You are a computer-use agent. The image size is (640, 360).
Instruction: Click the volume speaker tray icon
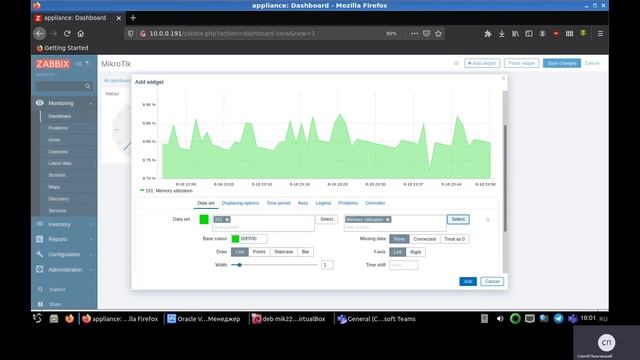(x=500, y=319)
